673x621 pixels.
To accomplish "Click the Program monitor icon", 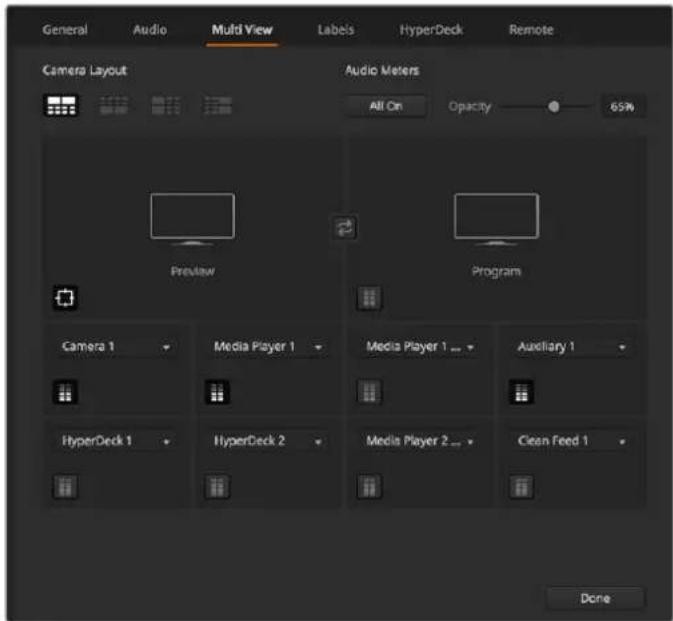I will coord(496,219).
